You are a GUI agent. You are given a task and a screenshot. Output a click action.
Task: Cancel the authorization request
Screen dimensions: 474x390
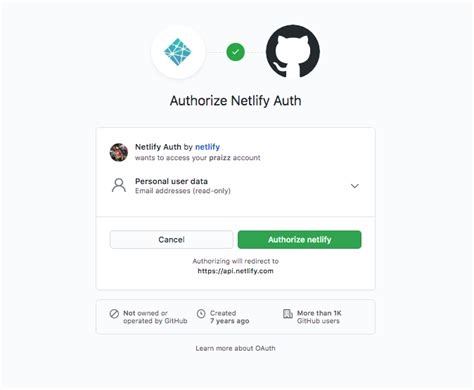[x=171, y=239]
